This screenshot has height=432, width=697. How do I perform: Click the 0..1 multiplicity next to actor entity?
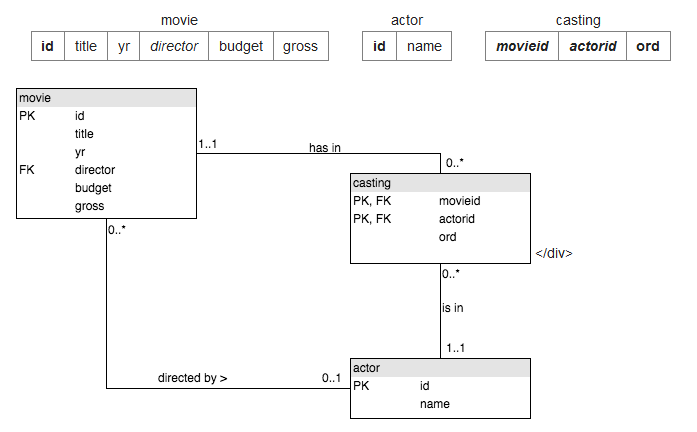point(331,378)
